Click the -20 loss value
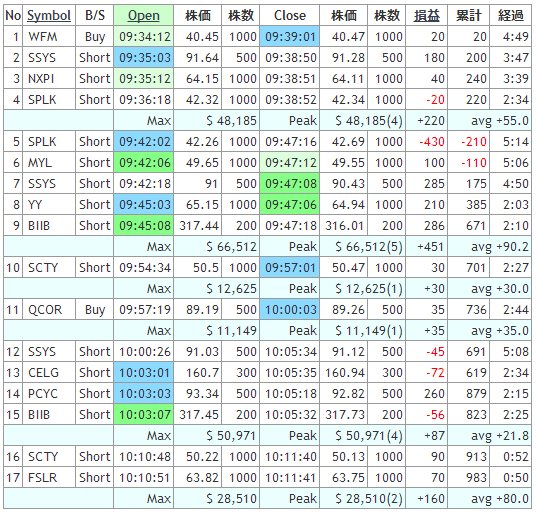The width and height of the screenshot is (536, 514). [x=435, y=100]
